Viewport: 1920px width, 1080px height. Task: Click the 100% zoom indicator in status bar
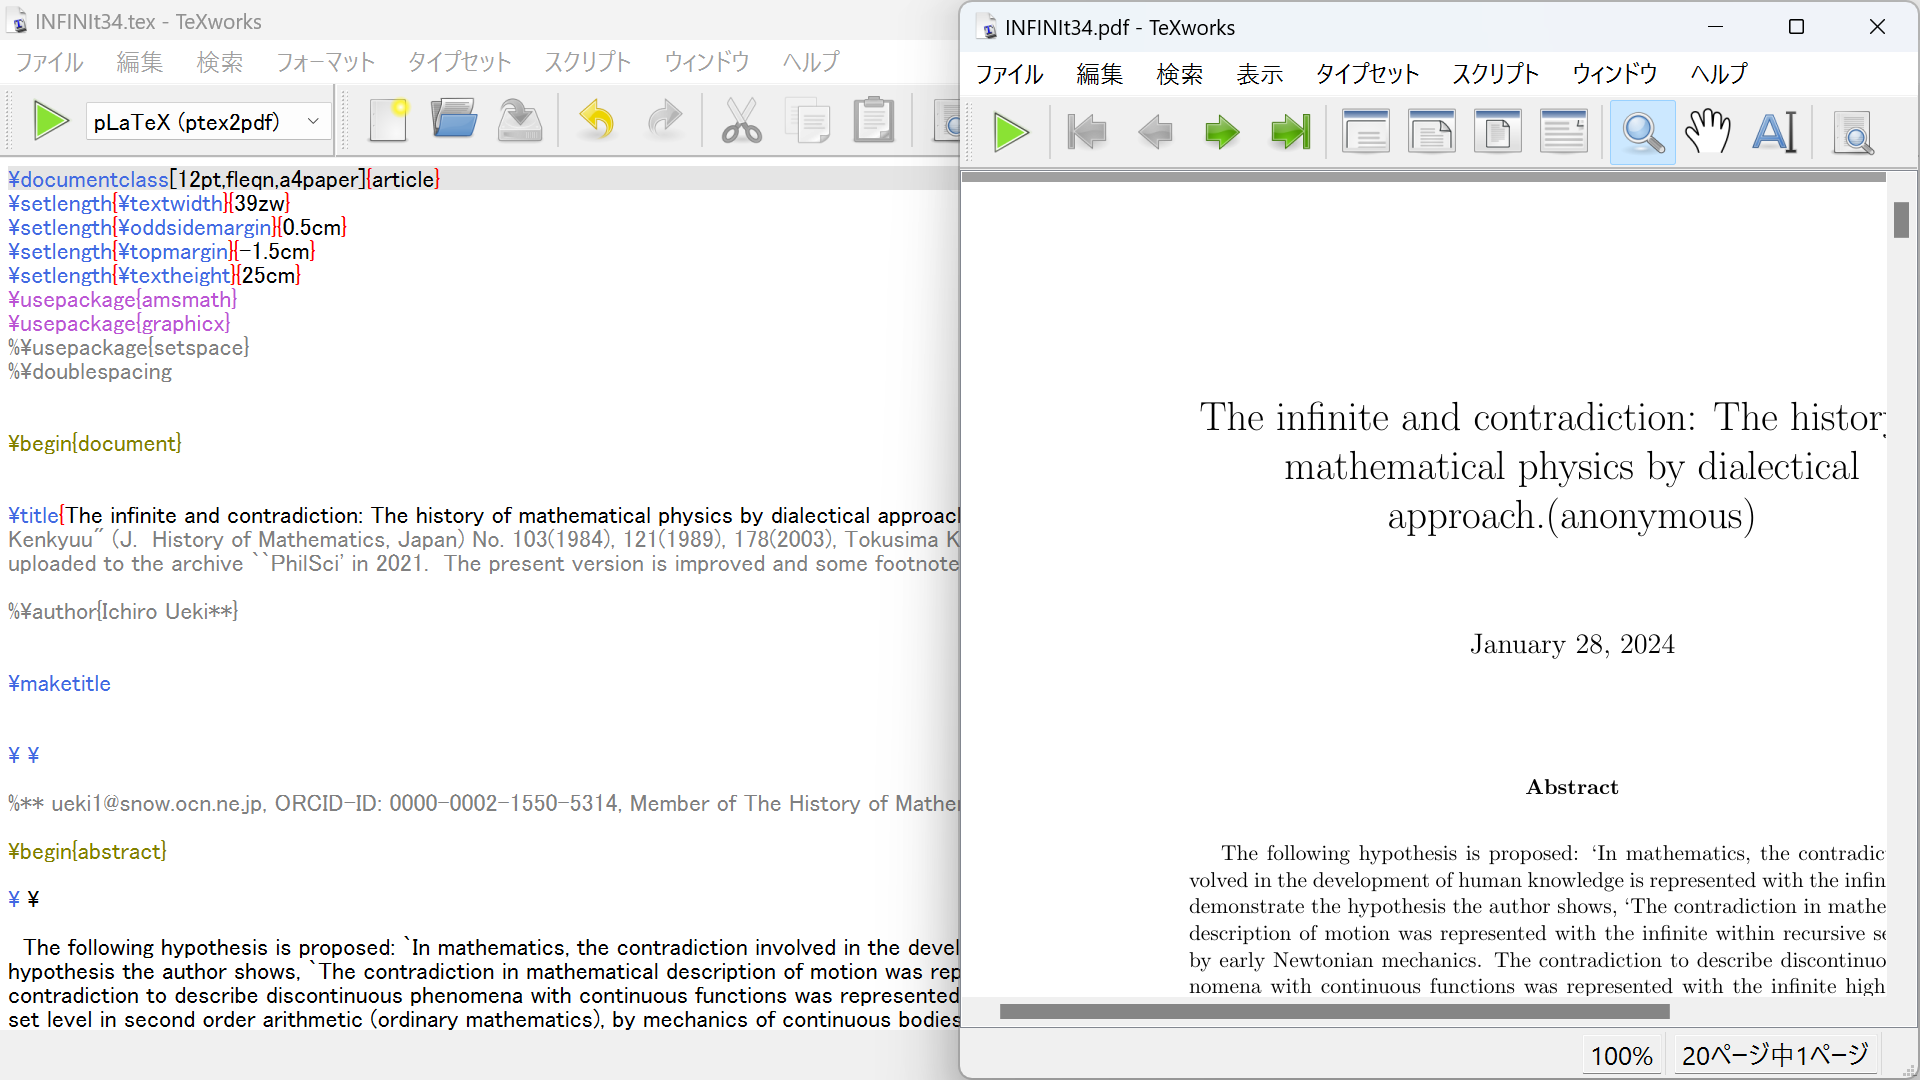(x=1621, y=1056)
